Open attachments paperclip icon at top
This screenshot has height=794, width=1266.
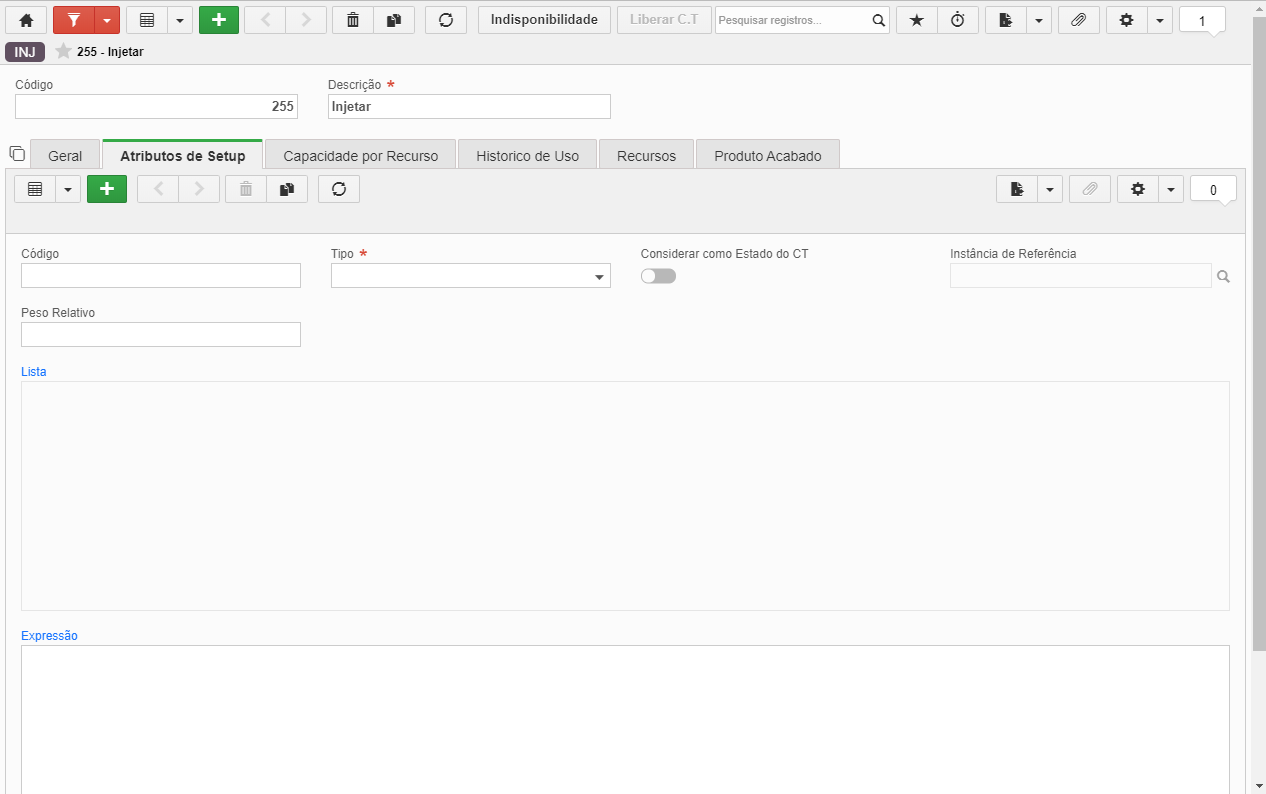[1078, 20]
